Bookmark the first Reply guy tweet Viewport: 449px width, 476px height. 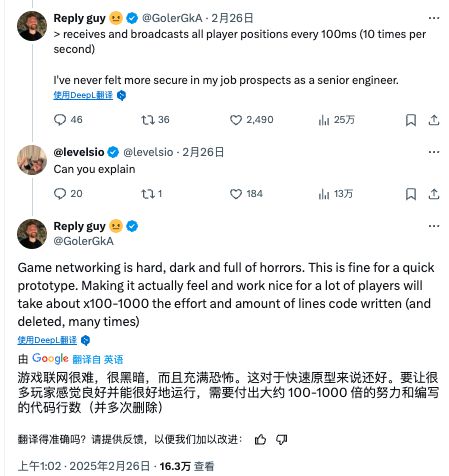(411, 120)
